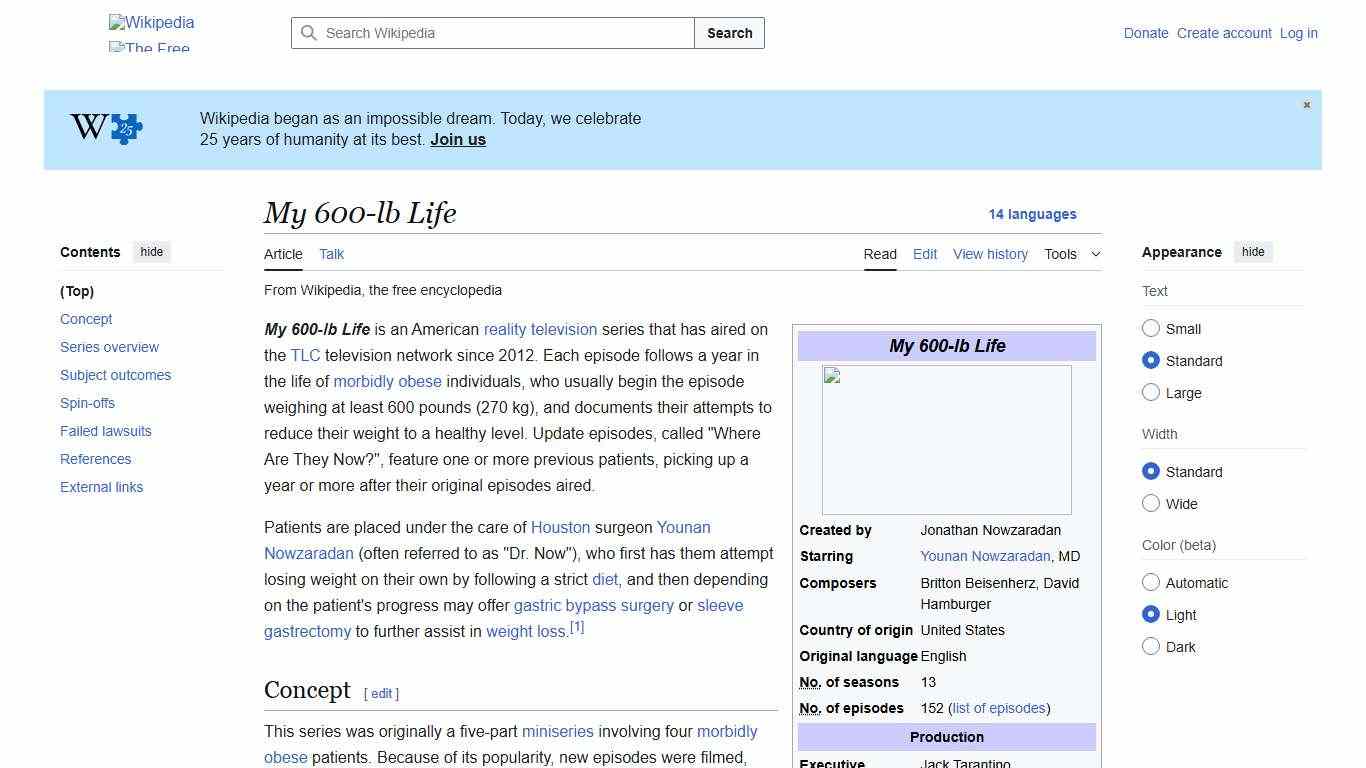Click the Wikipedia 25th anniversary puzzle logo

click(x=103, y=128)
